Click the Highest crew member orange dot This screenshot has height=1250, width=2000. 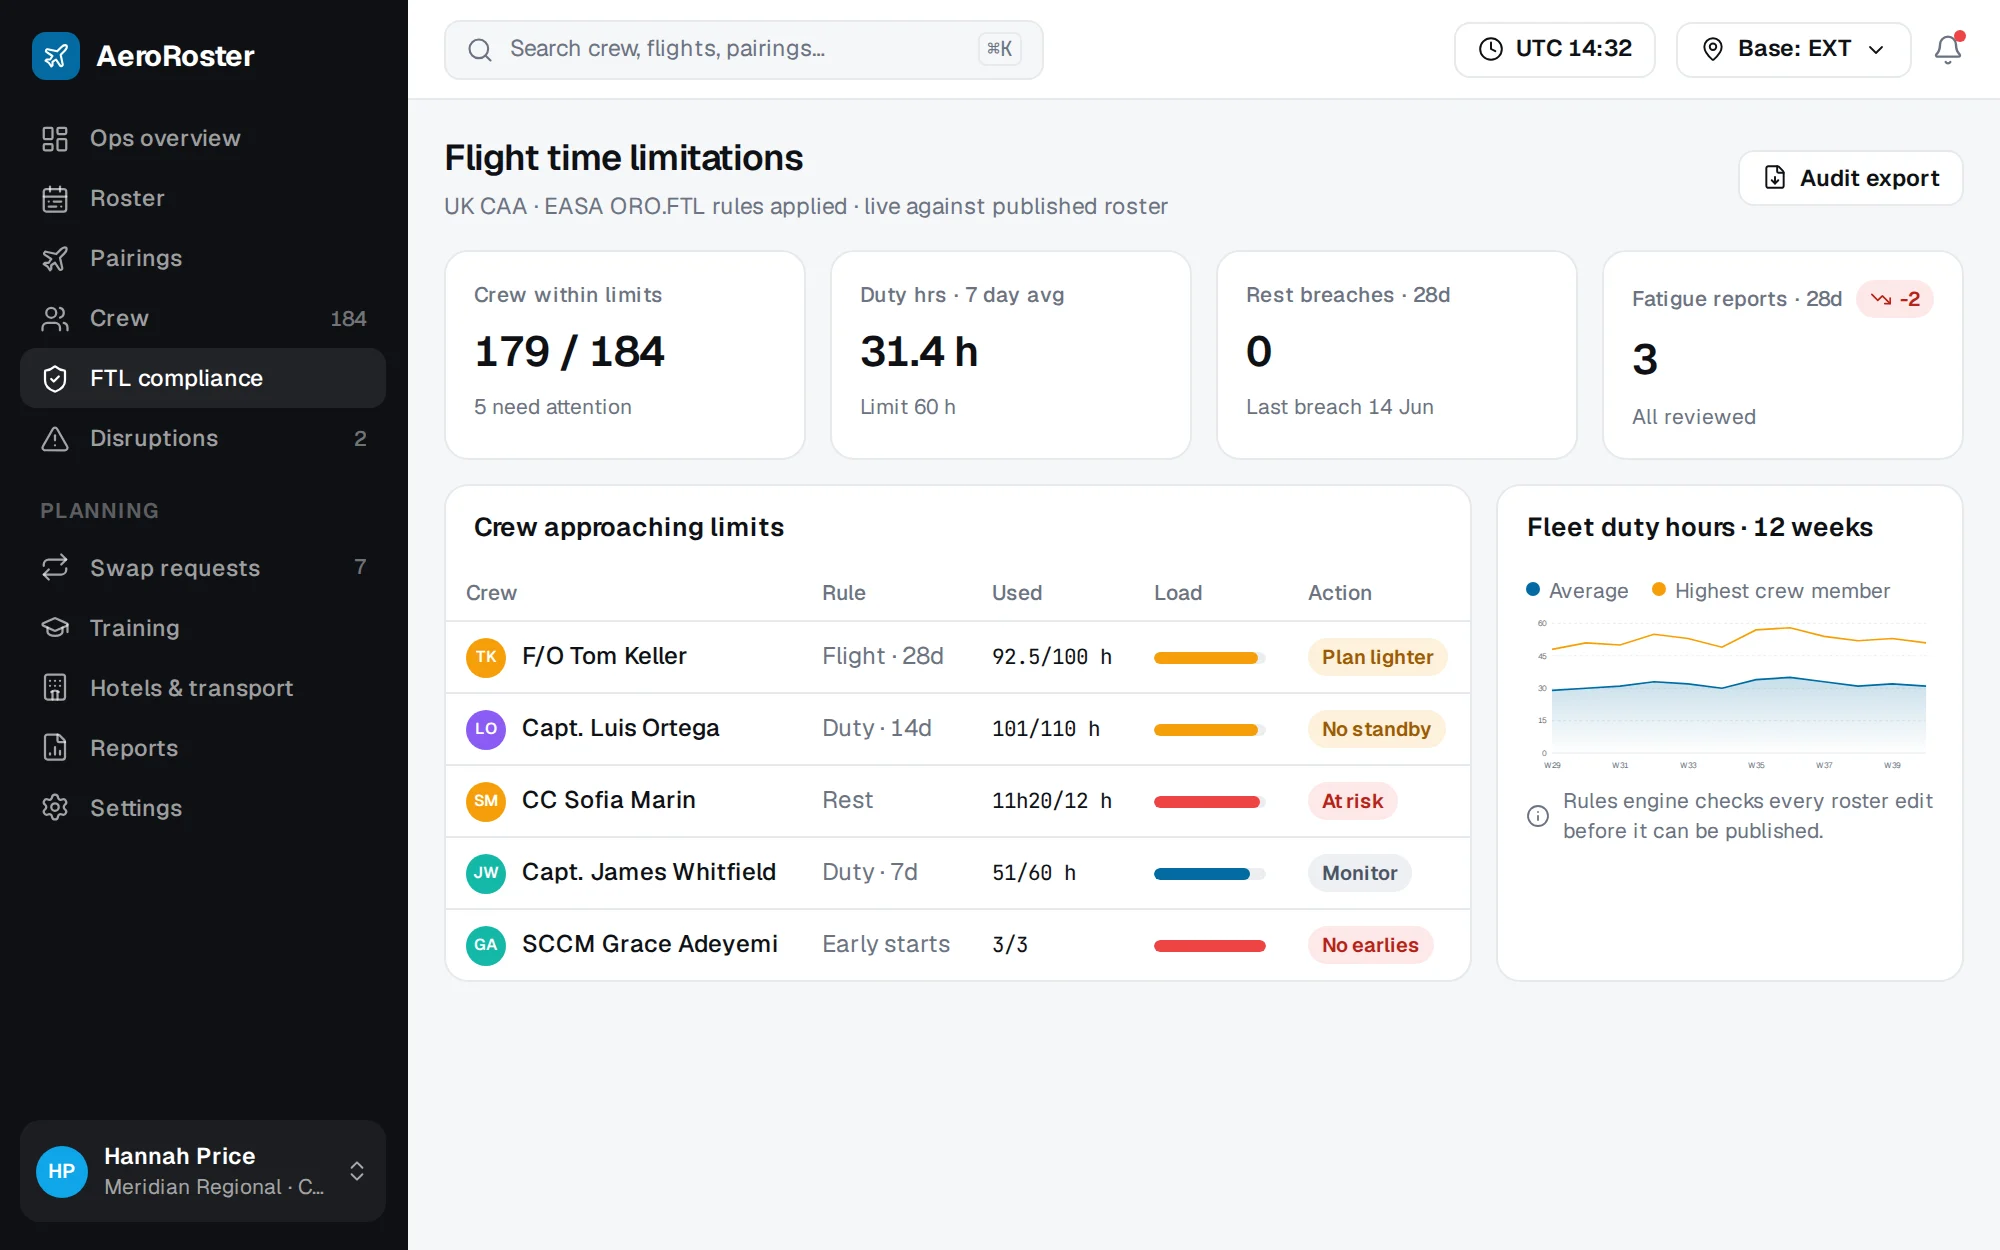pyautogui.click(x=1659, y=590)
